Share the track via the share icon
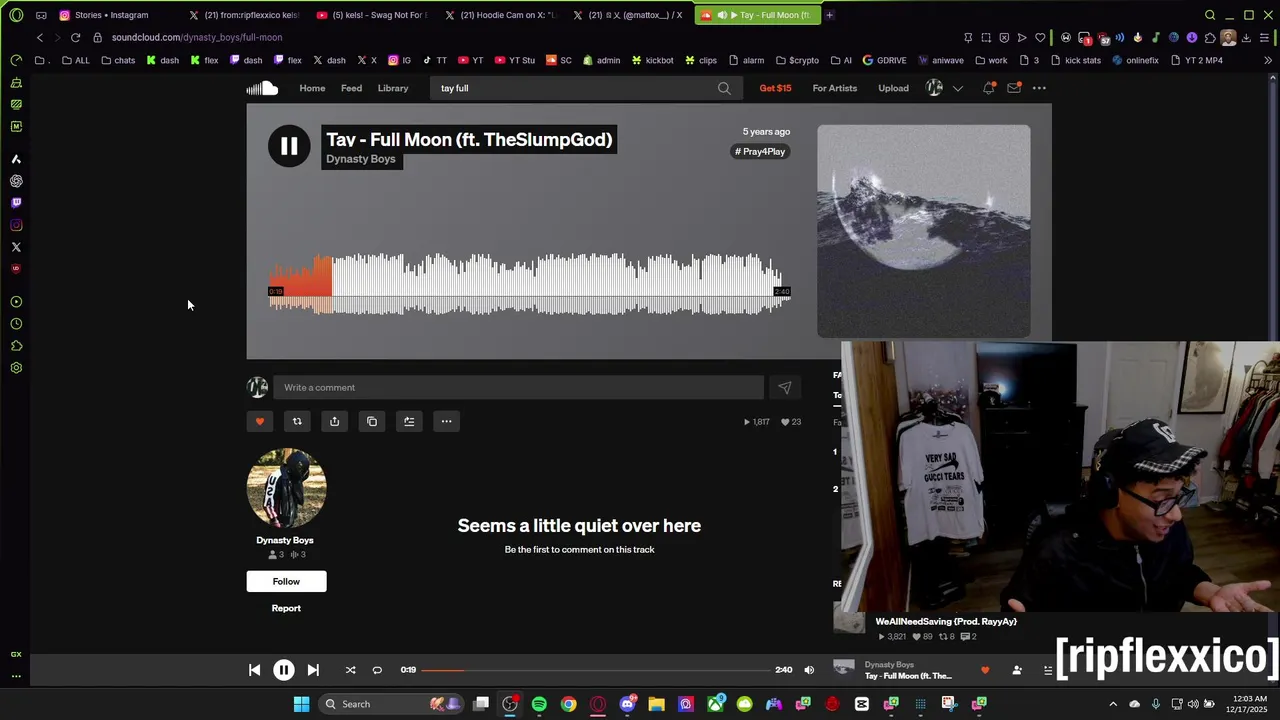 (x=334, y=421)
